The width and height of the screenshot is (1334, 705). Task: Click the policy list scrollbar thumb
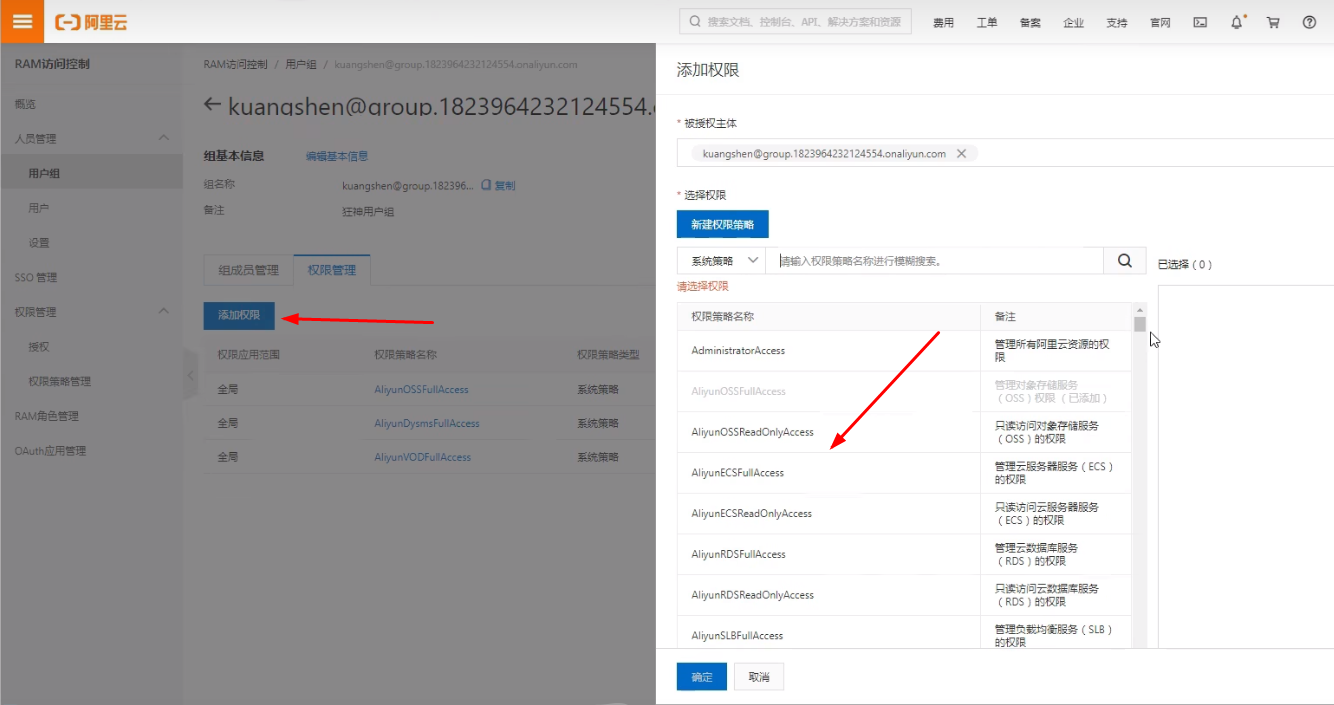[1139, 324]
